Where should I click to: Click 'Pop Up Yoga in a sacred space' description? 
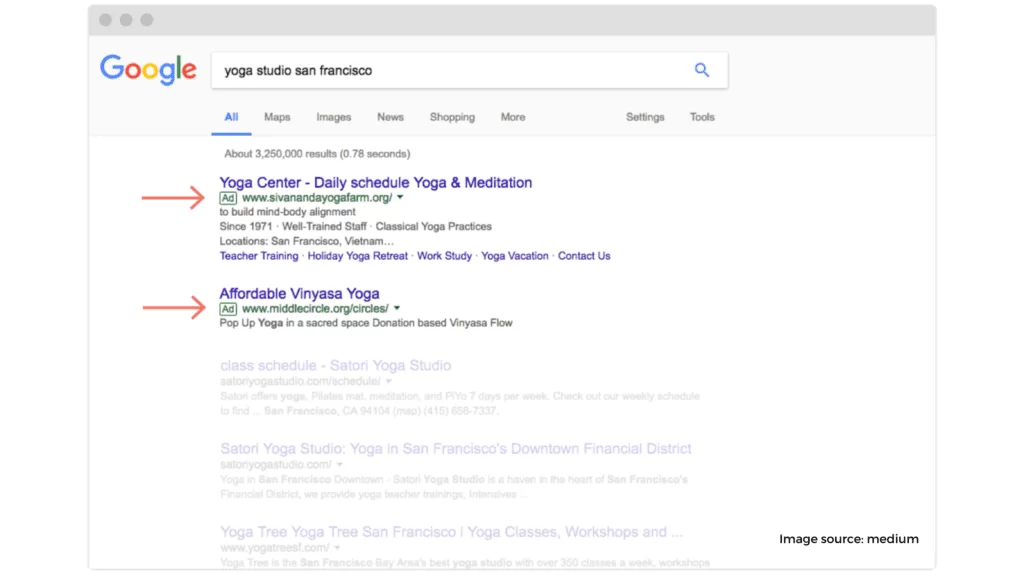pyautogui.click(x=366, y=323)
